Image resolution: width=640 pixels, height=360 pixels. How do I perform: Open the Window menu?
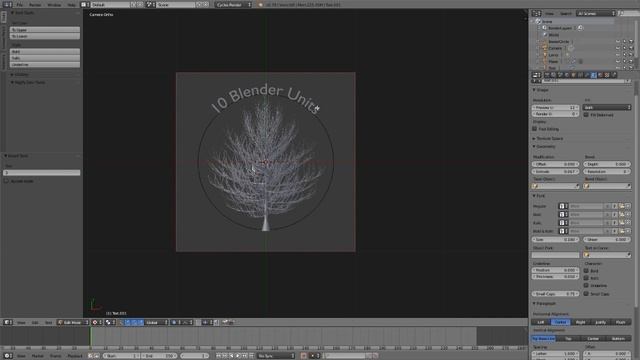(x=54, y=4)
